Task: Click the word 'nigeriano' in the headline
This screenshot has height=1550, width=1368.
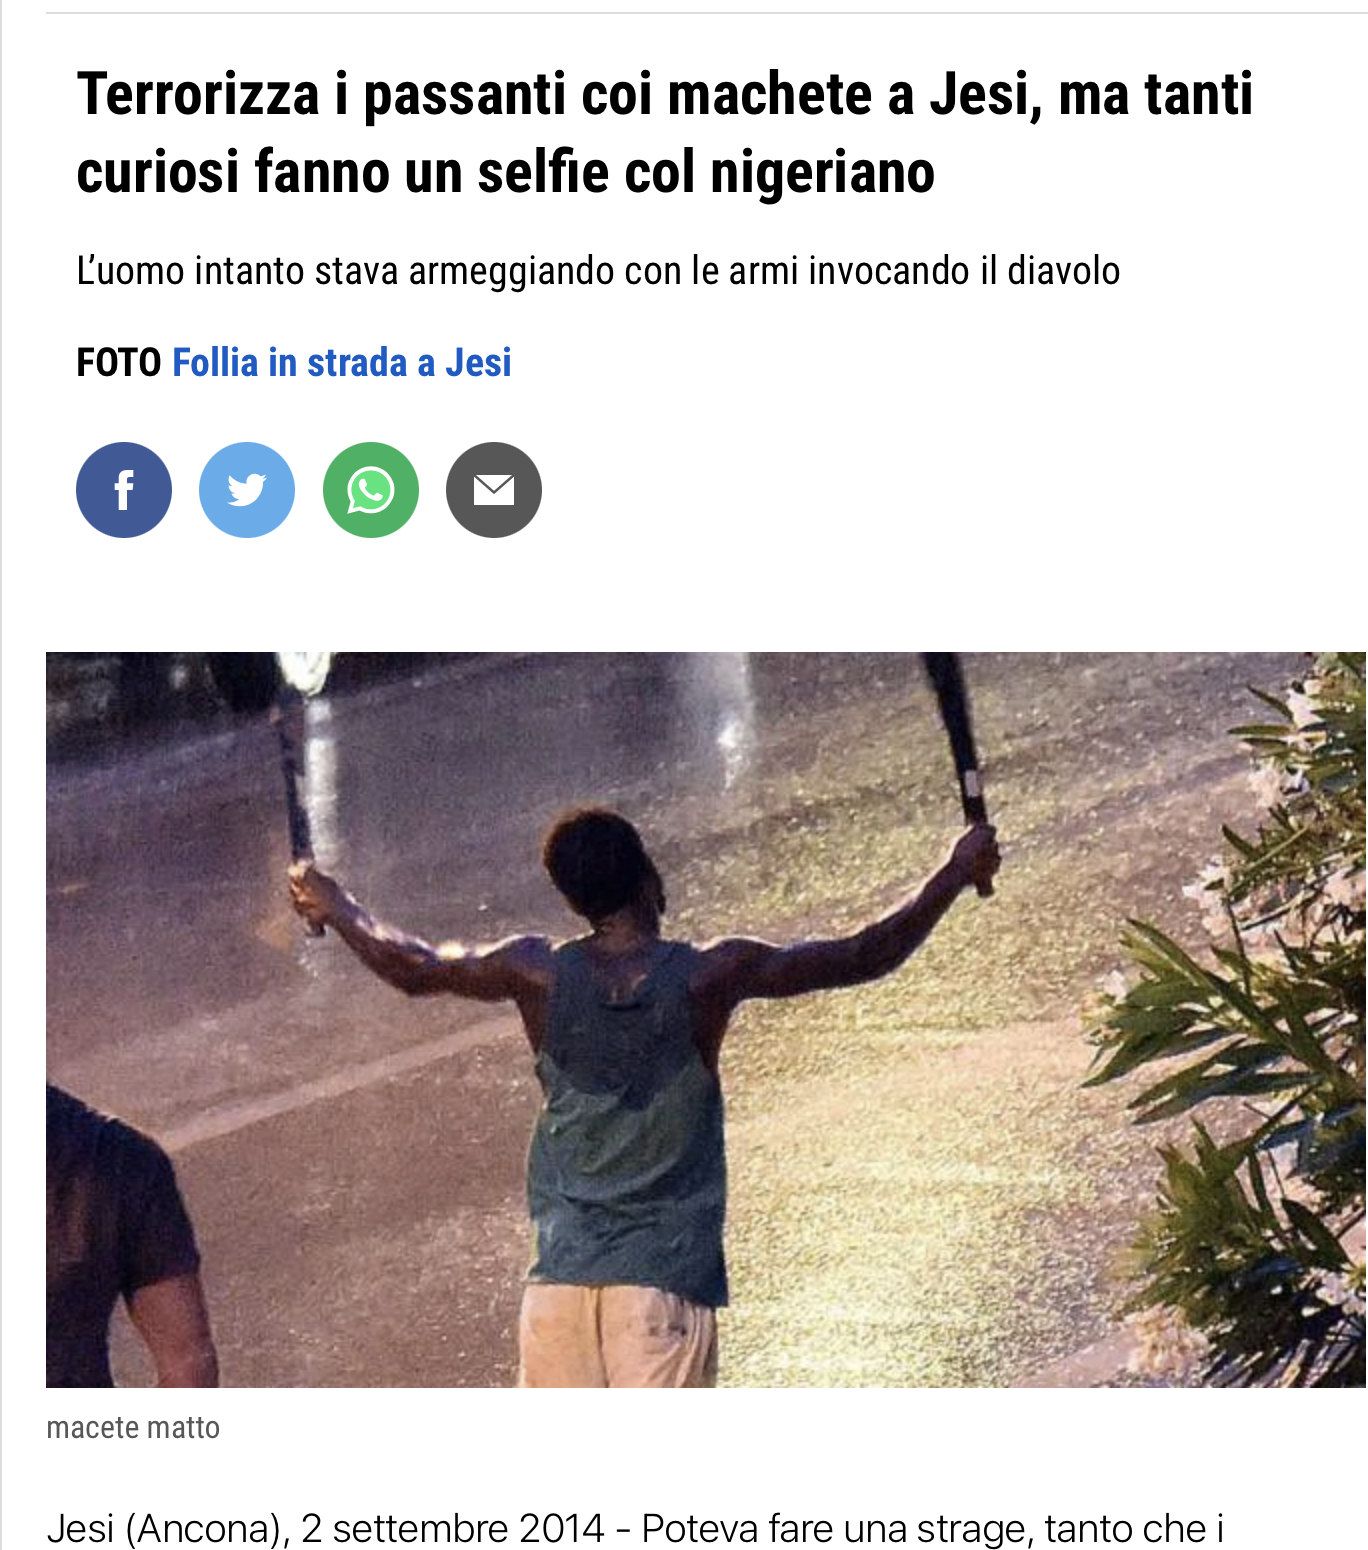Action: (x=822, y=172)
